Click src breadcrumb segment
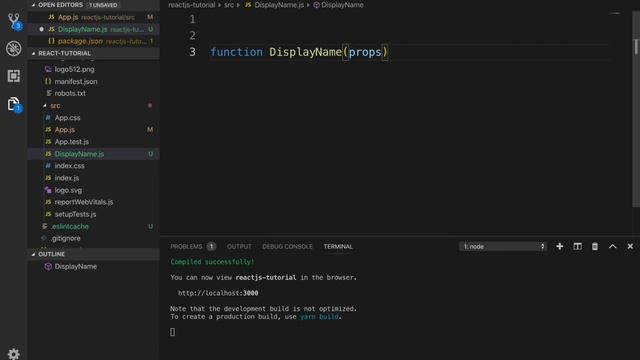640x360 pixels. pos(229,5)
